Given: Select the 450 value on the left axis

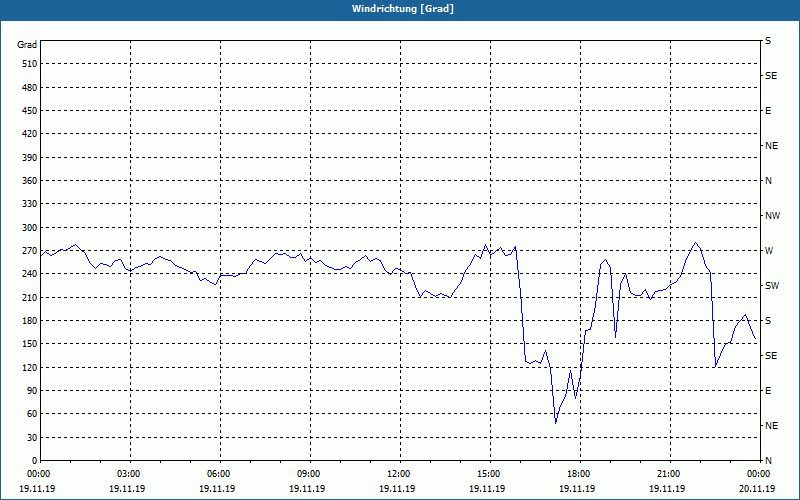Looking at the screenshot, I should 30,111.
